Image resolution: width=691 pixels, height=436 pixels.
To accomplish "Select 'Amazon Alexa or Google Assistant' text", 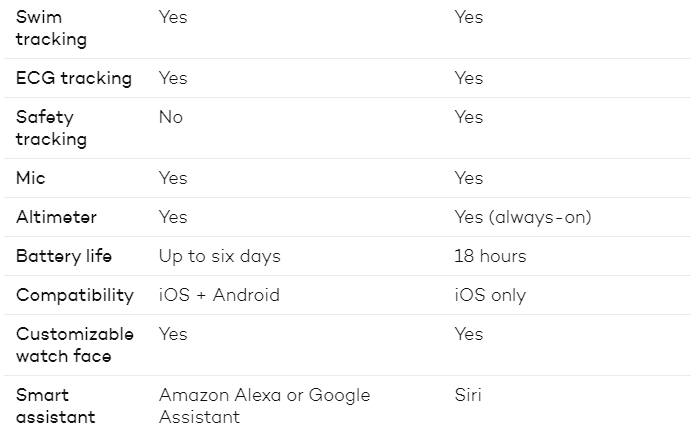I will click(x=264, y=405).
